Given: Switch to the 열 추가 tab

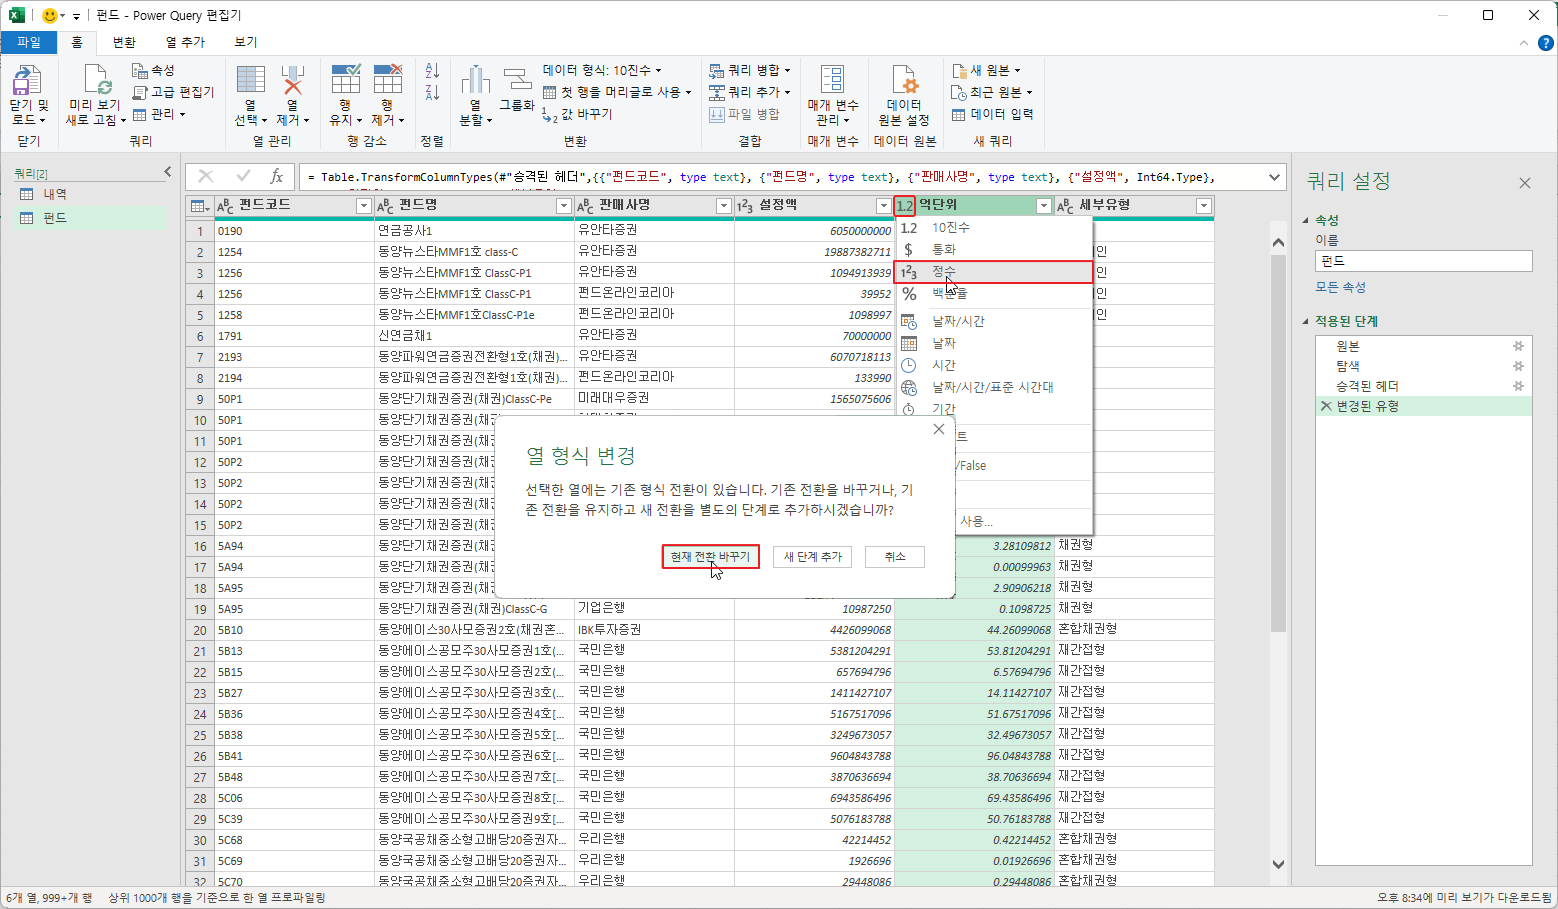Looking at the screenshot, I should click(185, 42).
